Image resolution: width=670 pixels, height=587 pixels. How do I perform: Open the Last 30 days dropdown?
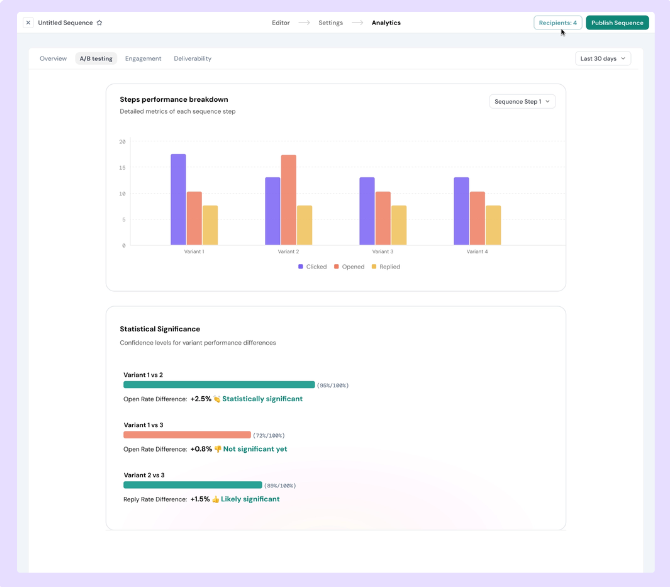602,59
